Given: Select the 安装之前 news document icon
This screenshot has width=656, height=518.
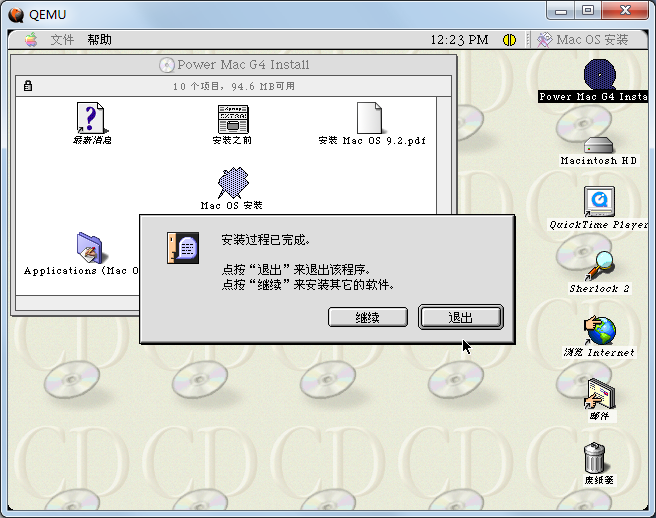Looking at the screenshot, I should pyautogui.click(x=233, y=119).
